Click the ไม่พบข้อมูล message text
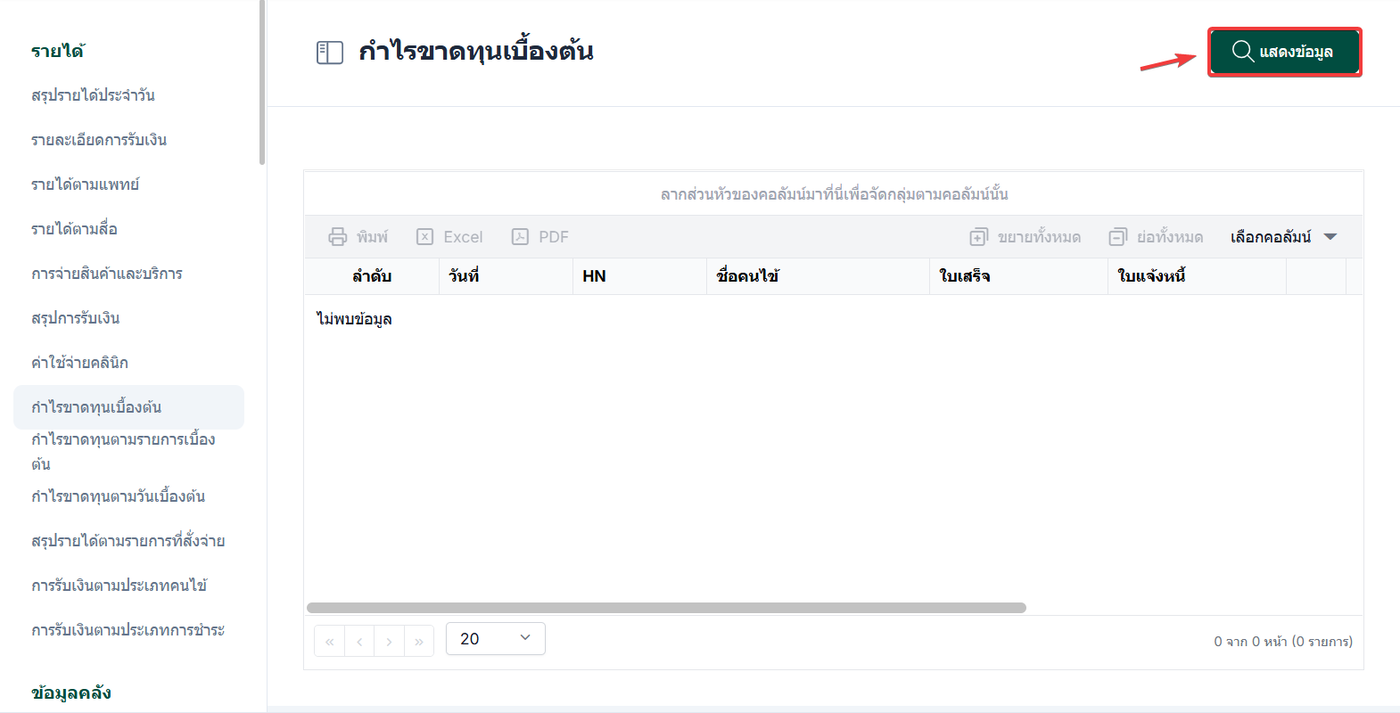Image resolution: width=1400 pixels, height=713 pixels. (354, 320)
